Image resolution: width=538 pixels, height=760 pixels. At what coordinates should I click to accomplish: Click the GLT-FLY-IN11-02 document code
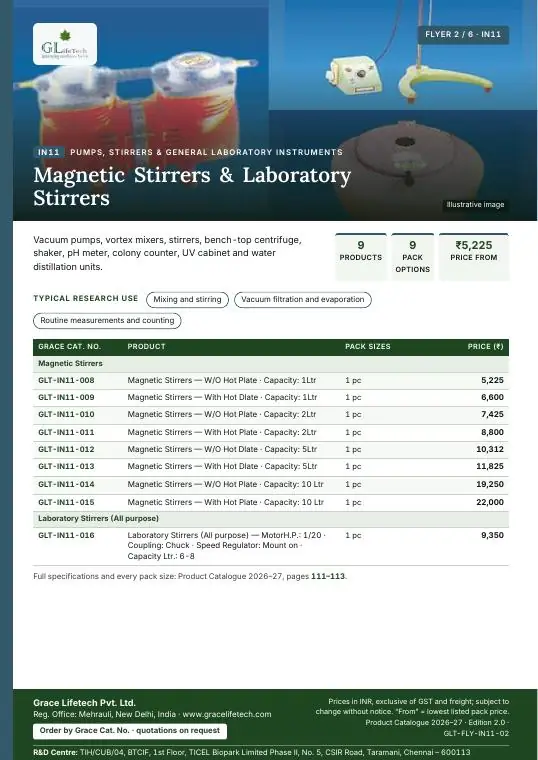click(476, 734)
